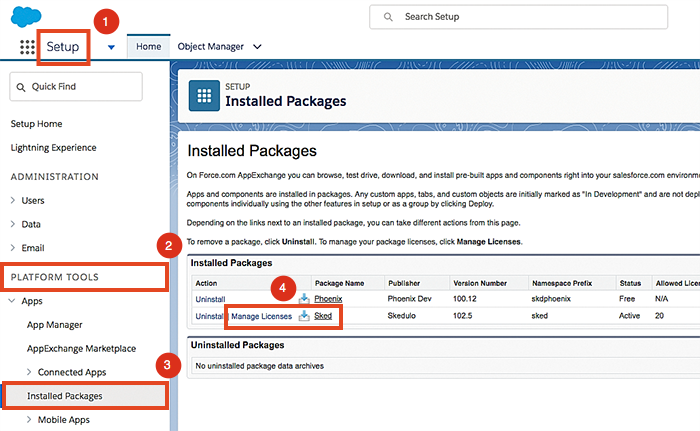Click version number 100.12
This screenshot has width=700, height=431.
pos(465,299)
